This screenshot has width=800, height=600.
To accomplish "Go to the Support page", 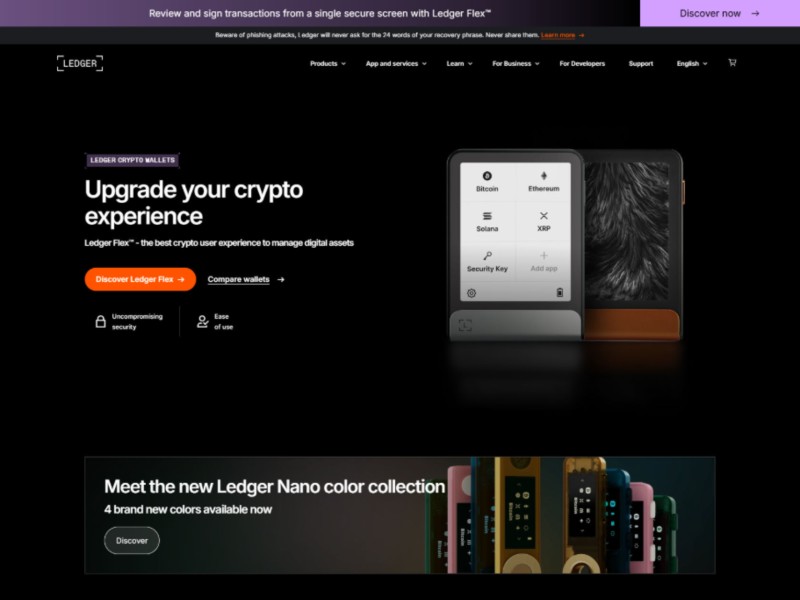I will click(641, 64).
